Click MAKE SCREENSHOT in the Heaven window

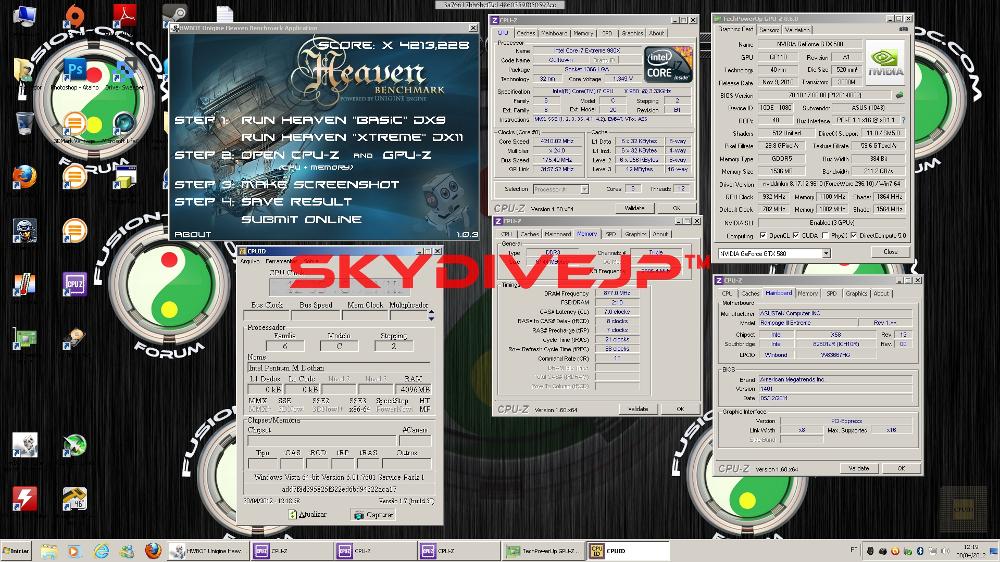(x=320, y=184)
